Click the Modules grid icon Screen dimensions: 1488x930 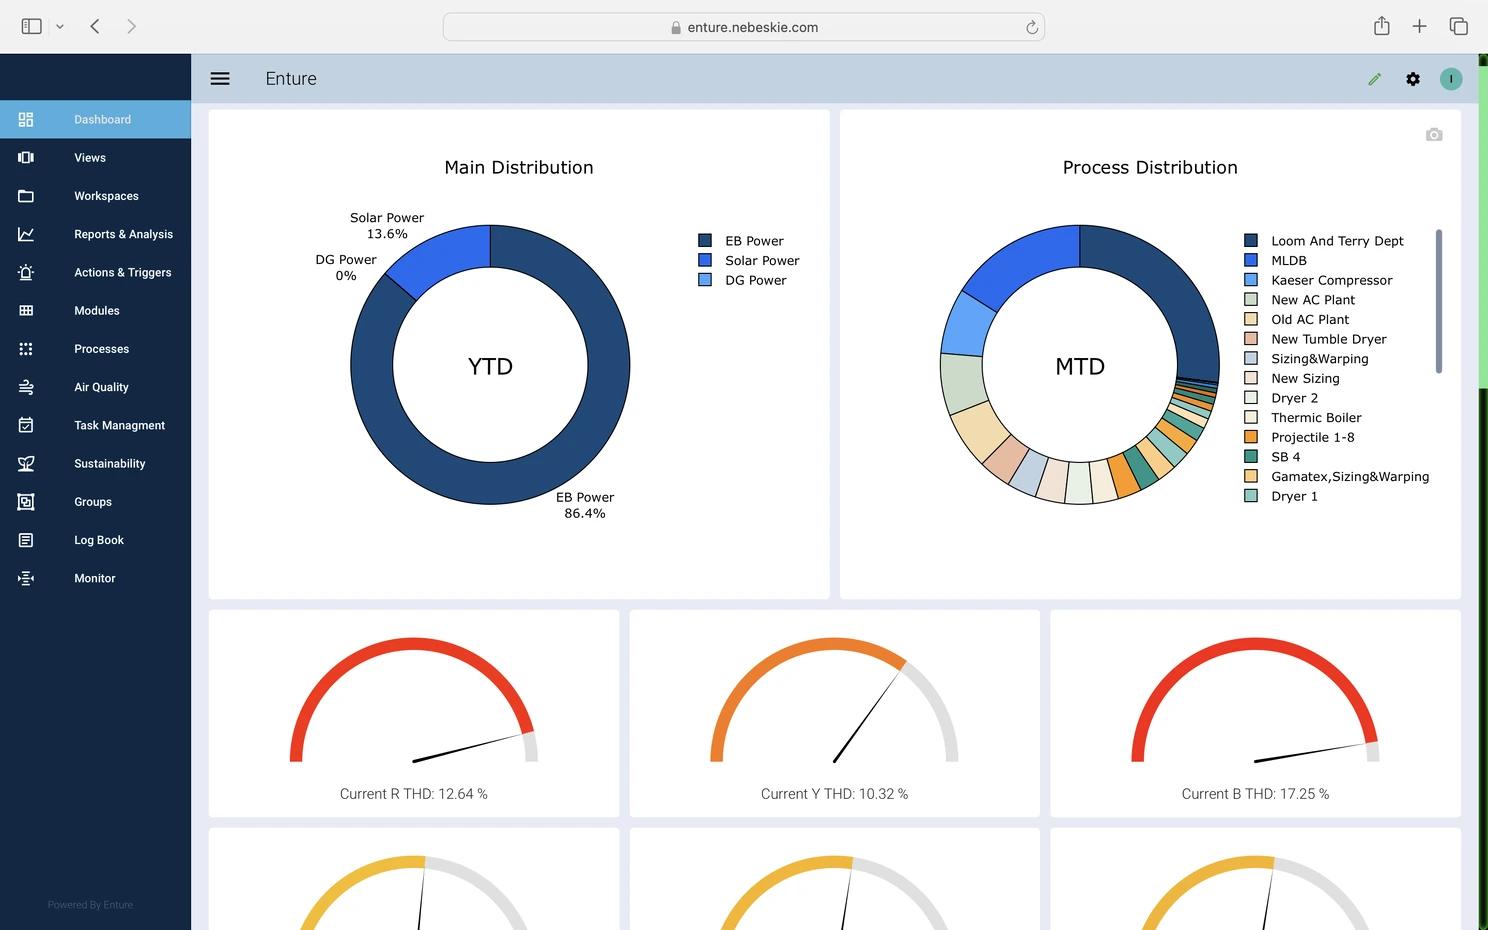(x=26, y=310)
